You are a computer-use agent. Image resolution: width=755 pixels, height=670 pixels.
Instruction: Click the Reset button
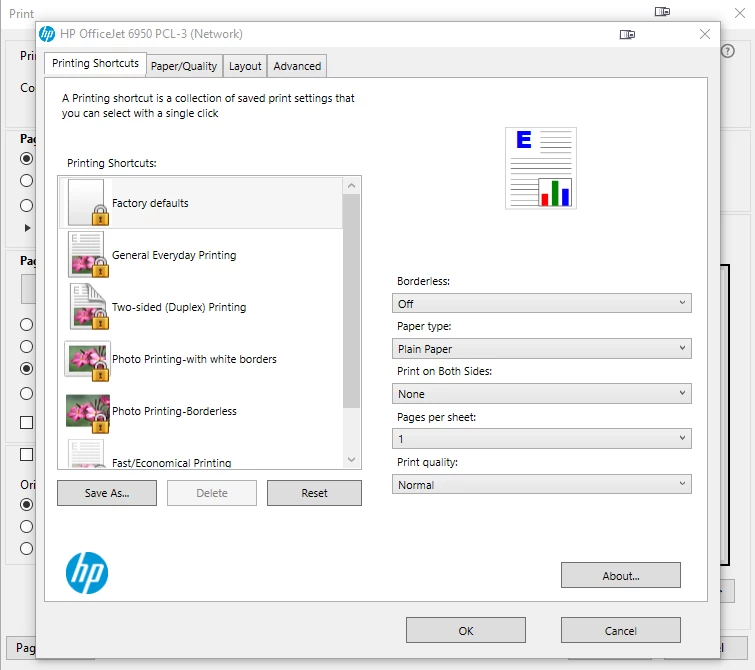(x=314, y=493)
